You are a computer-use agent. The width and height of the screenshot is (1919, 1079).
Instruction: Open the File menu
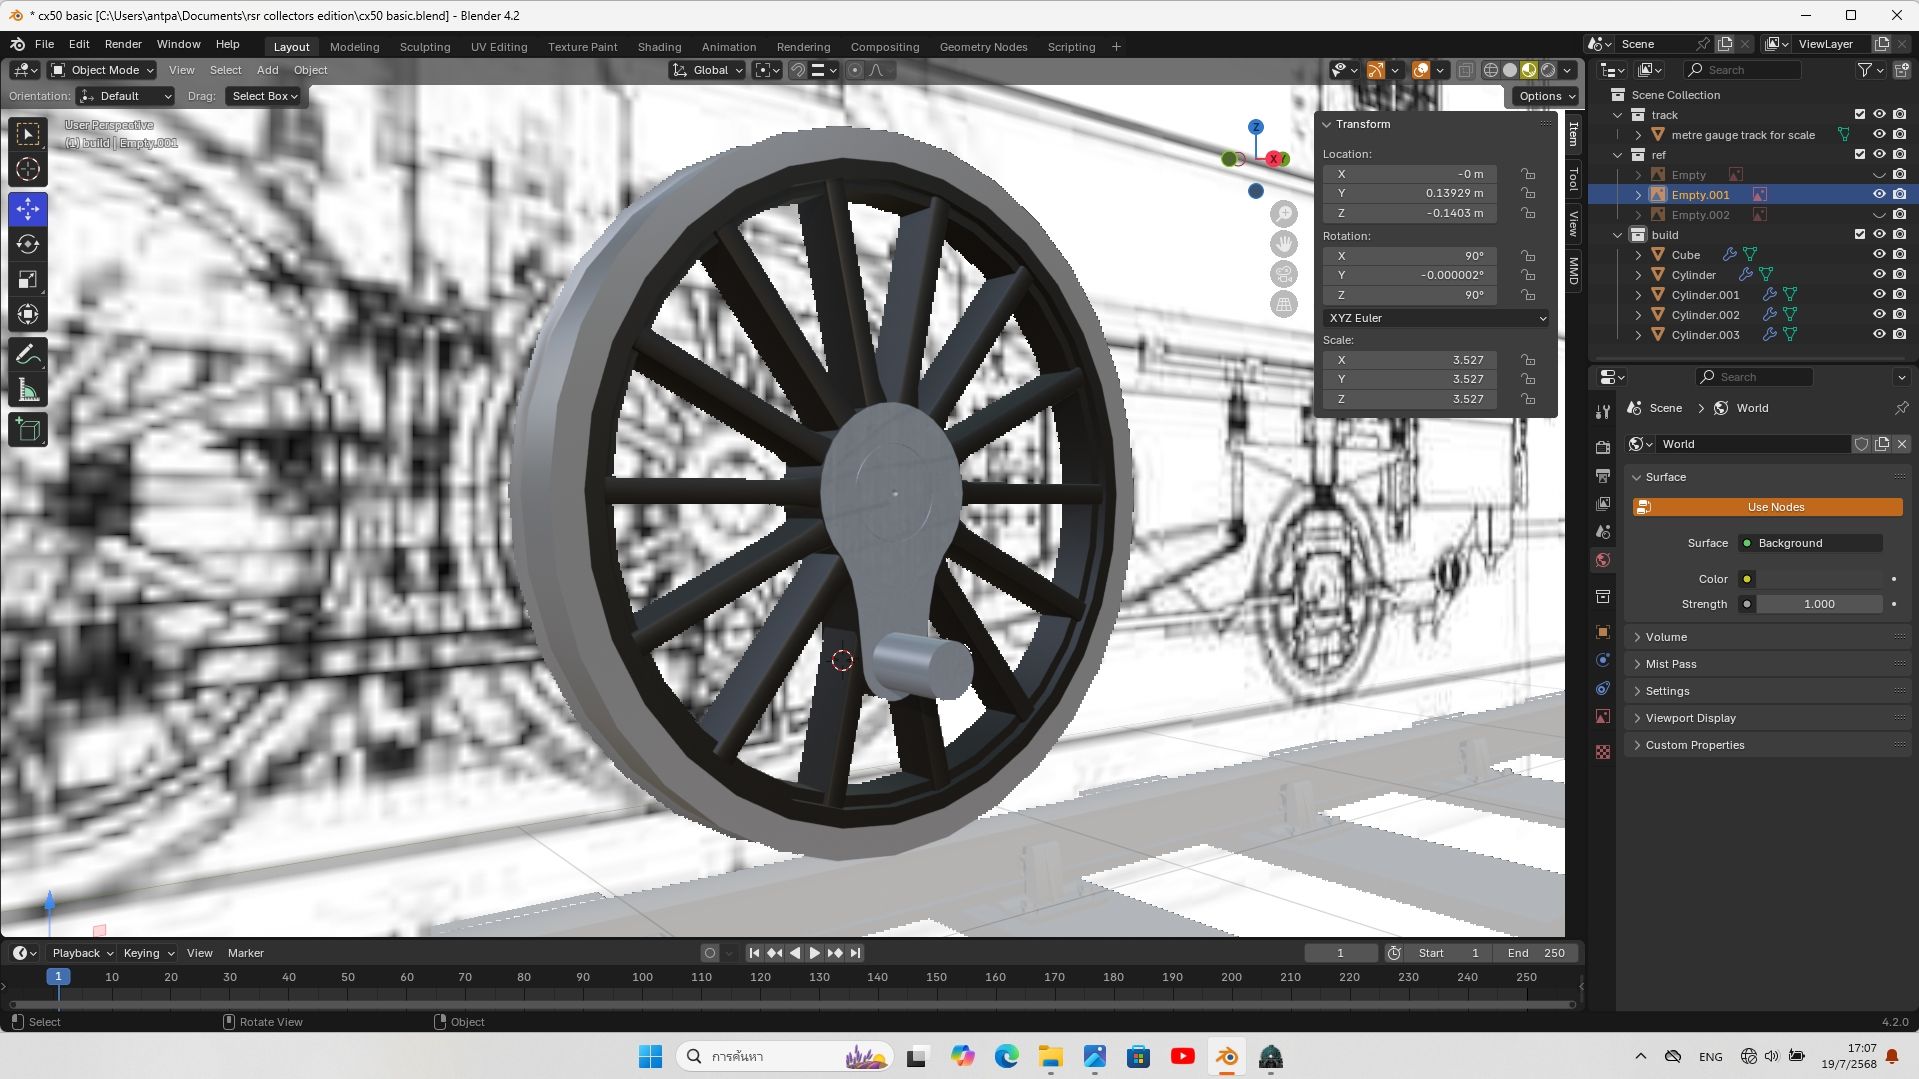[x=44, y=44]
